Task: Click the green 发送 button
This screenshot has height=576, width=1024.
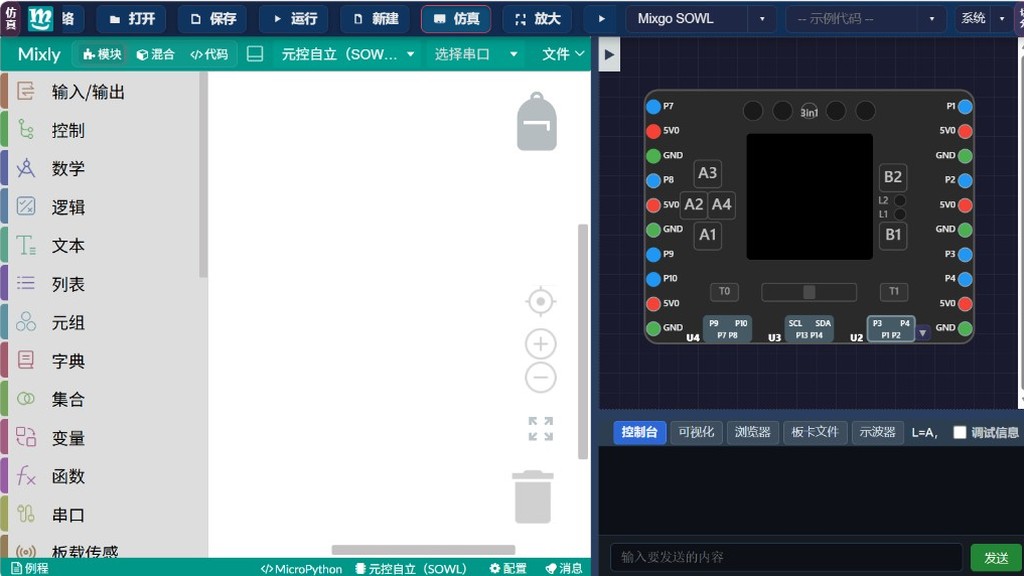Action: click(996, 558)
